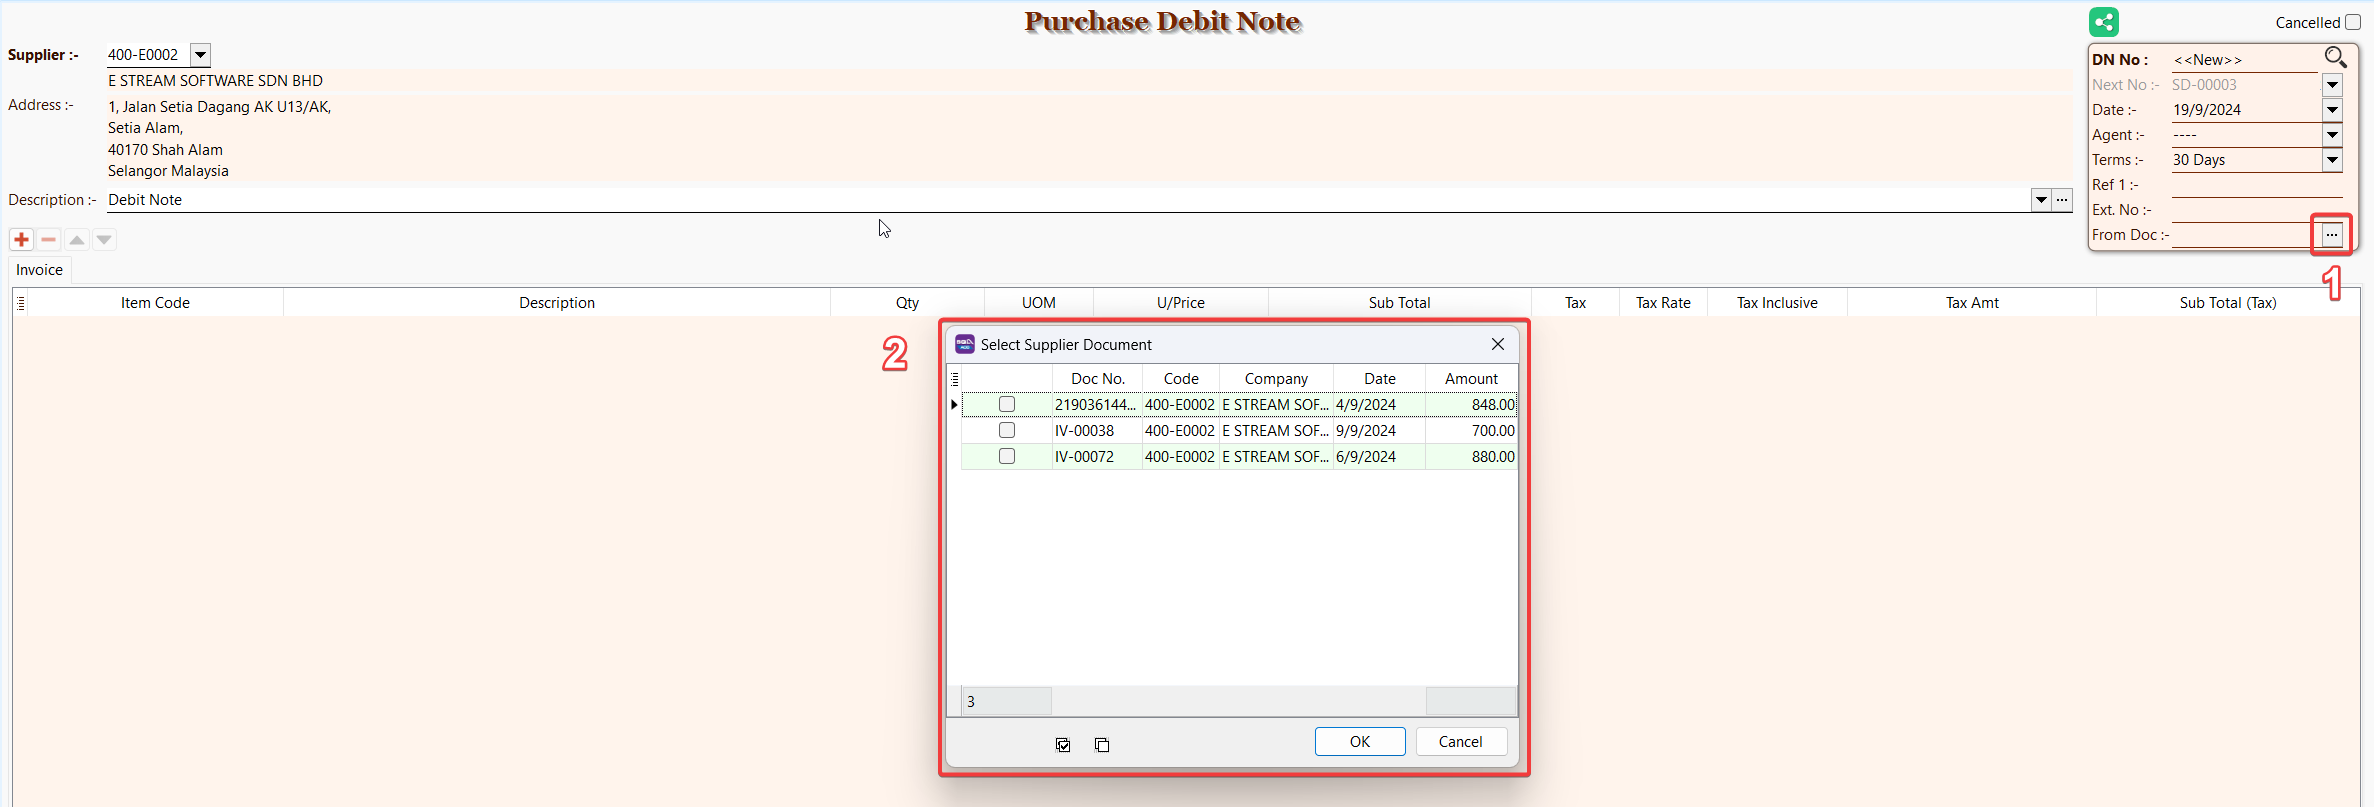The height and width of the screenshot is (807, 2374).
Task: Open the Date picker dropdown
Action: pos(2332,110)
